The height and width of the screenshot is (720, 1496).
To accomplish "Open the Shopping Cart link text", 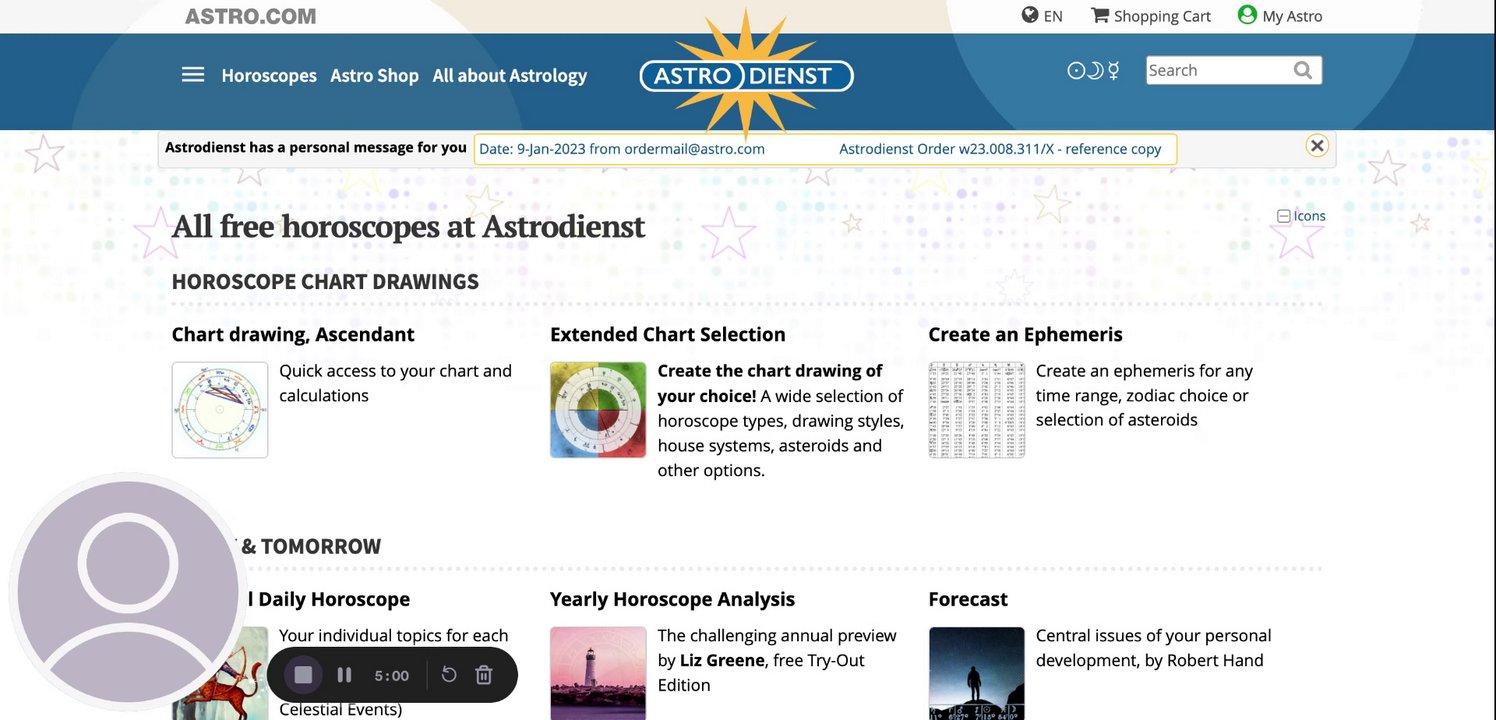I will 1162,16.
